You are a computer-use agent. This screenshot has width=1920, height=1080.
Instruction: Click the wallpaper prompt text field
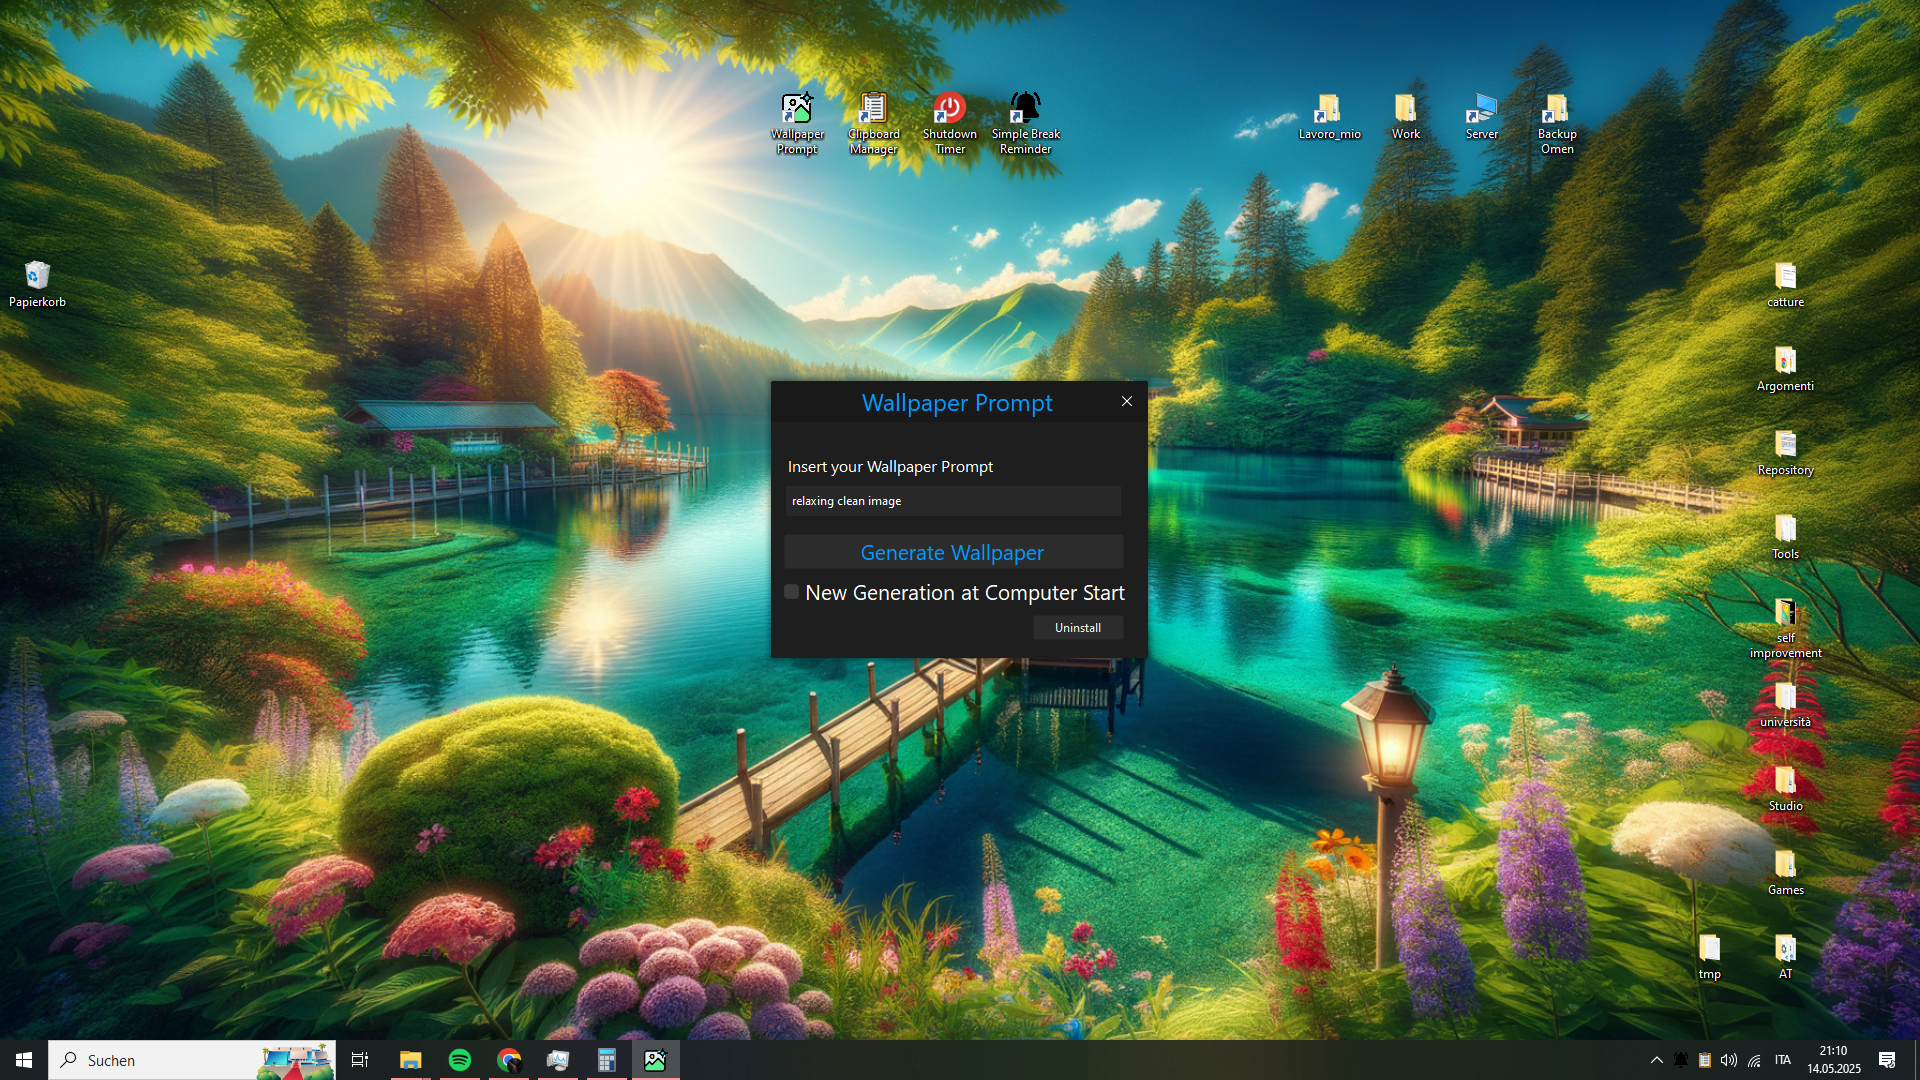coord(952,501)
